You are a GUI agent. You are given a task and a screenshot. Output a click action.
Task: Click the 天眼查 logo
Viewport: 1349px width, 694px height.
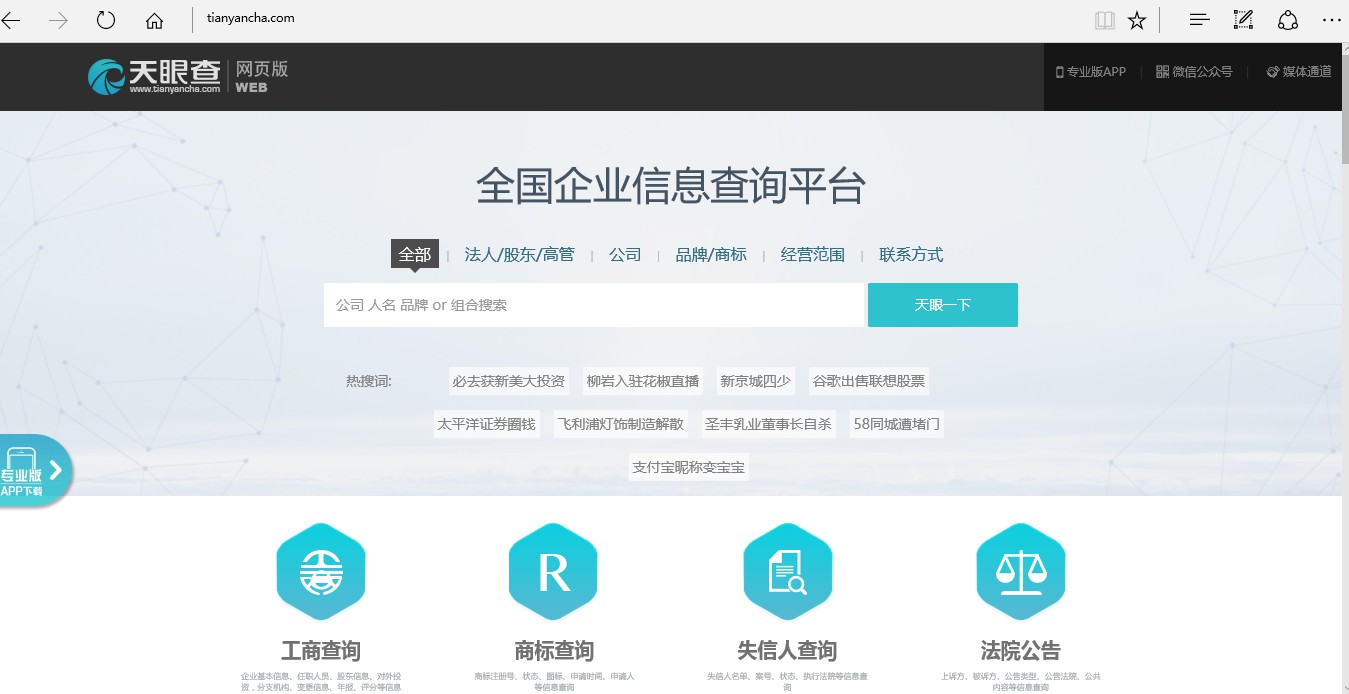[x=155, y=76]
